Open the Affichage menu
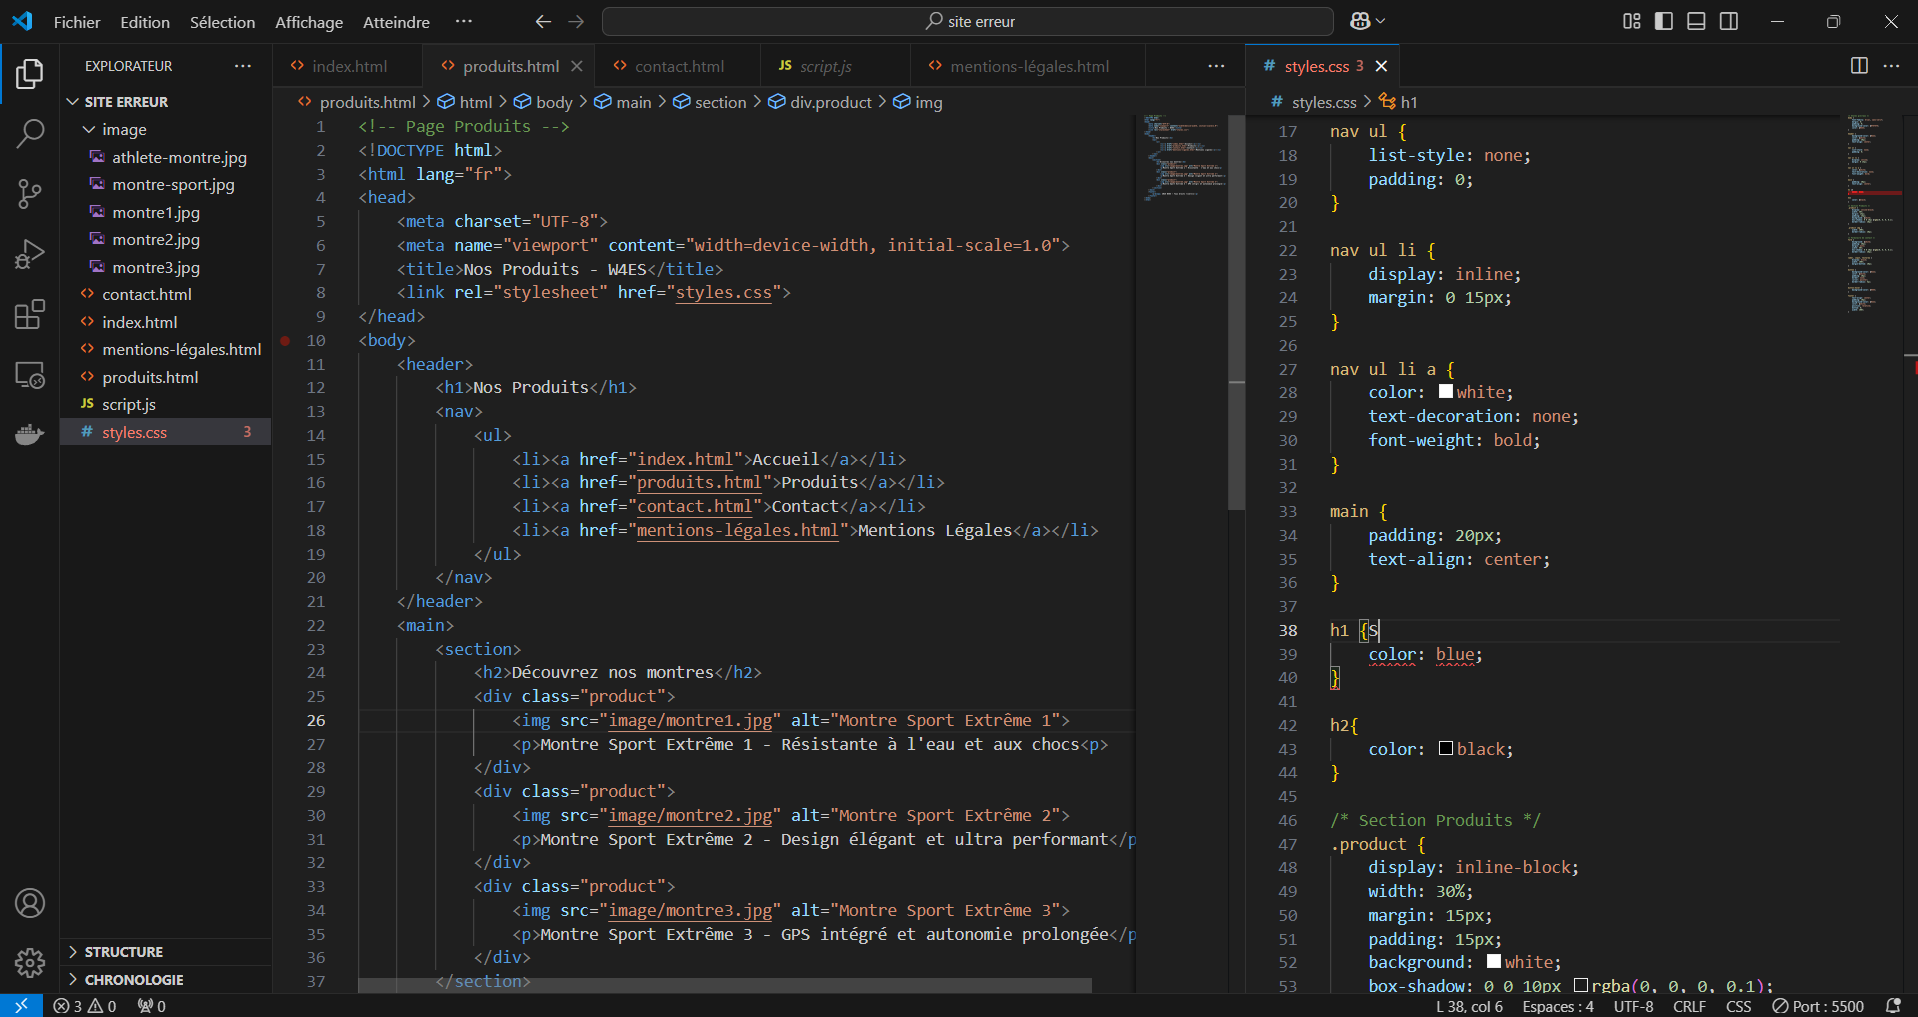1918x1017 pixels. [308, 21]
